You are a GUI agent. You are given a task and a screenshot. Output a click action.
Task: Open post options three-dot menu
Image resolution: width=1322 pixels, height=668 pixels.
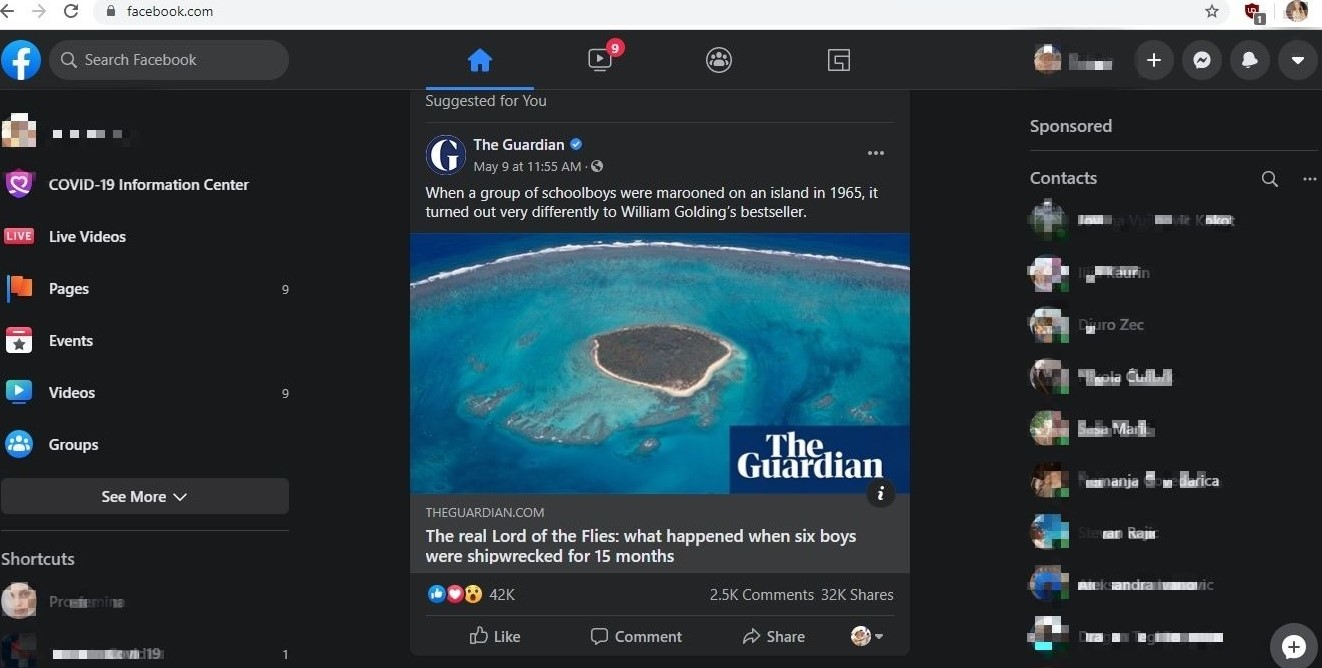click(x=876, y=153)
